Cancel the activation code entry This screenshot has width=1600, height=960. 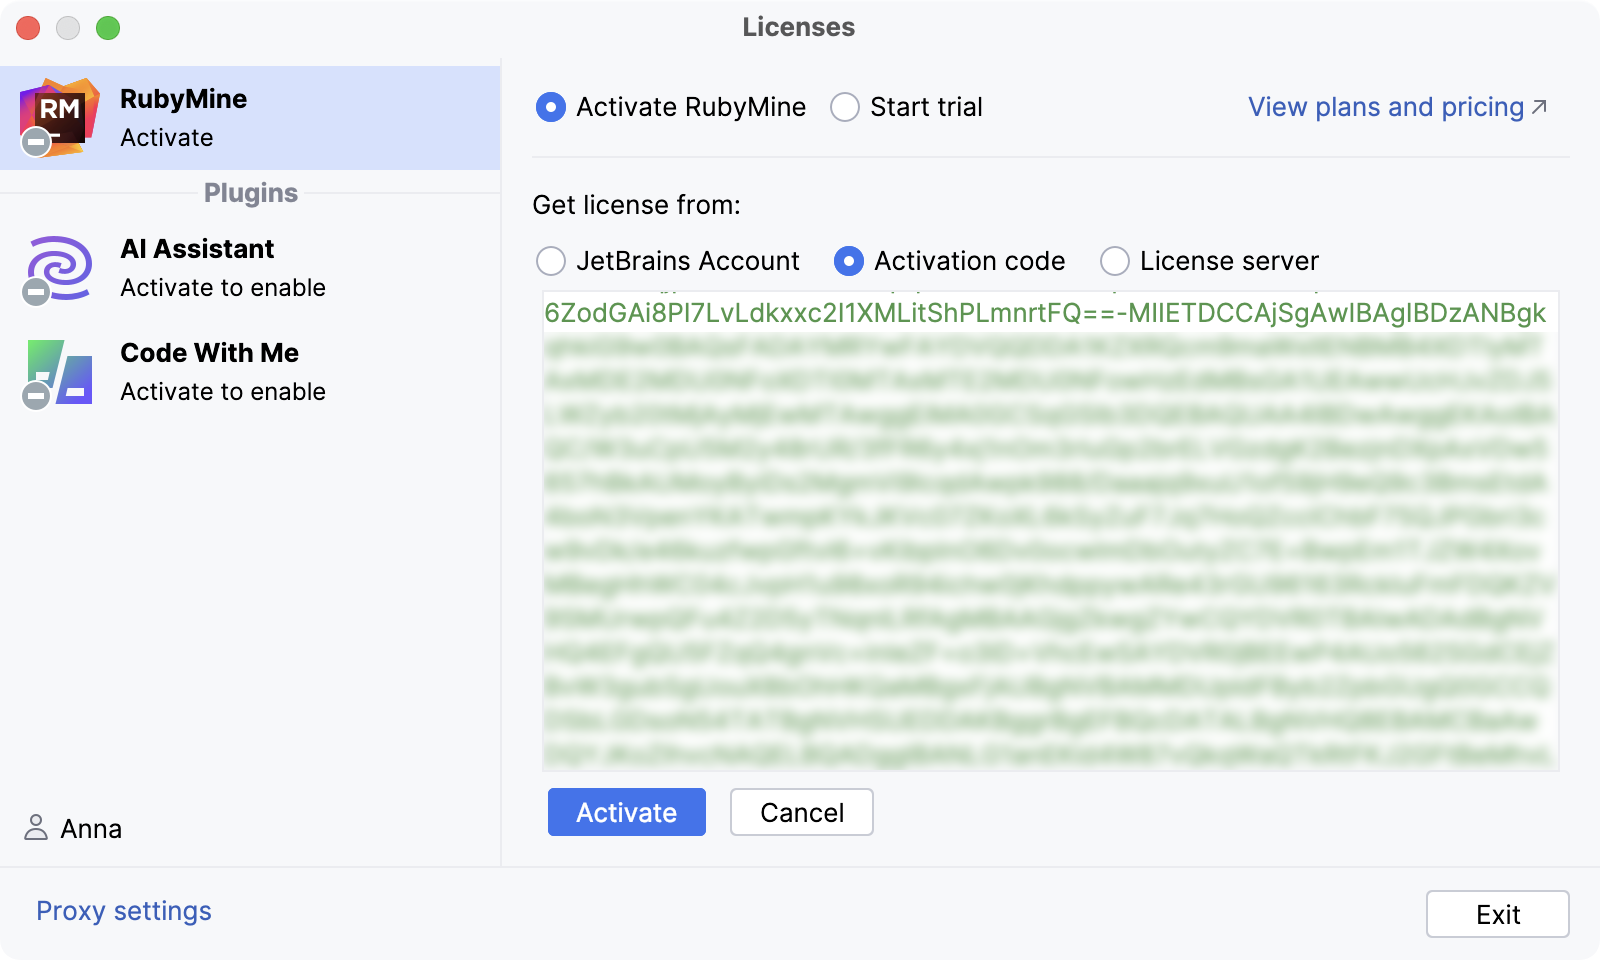click(801, 812)
